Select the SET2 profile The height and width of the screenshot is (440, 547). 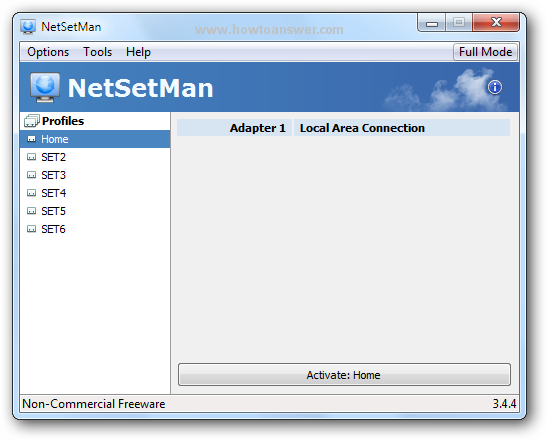(x=95, y=157)
